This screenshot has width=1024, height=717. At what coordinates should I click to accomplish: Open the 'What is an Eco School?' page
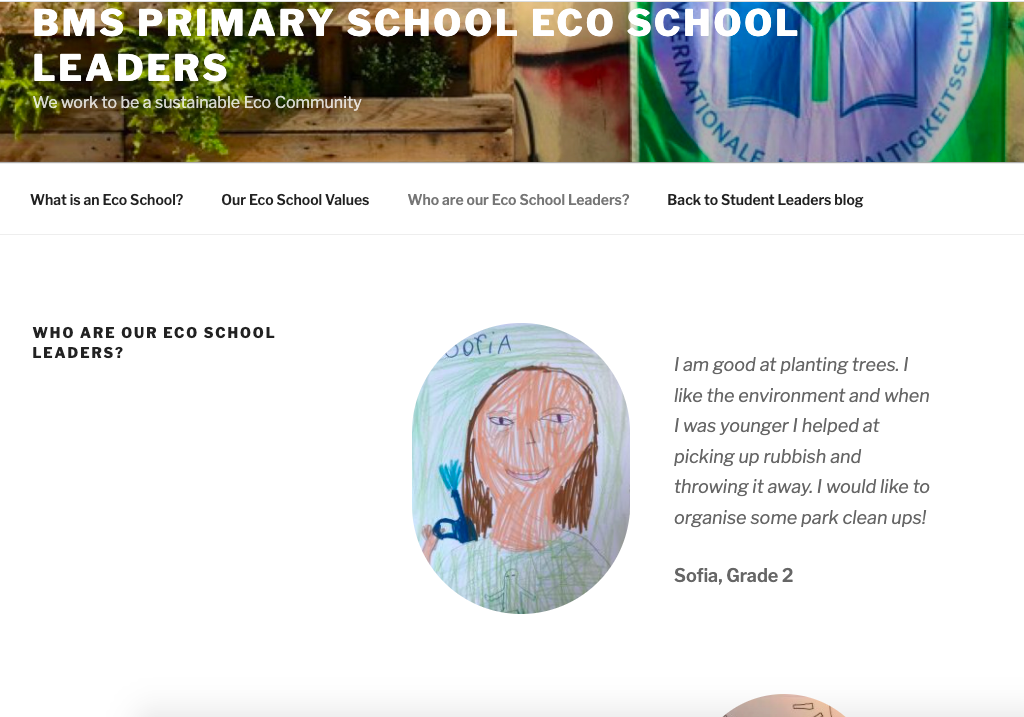107,200
